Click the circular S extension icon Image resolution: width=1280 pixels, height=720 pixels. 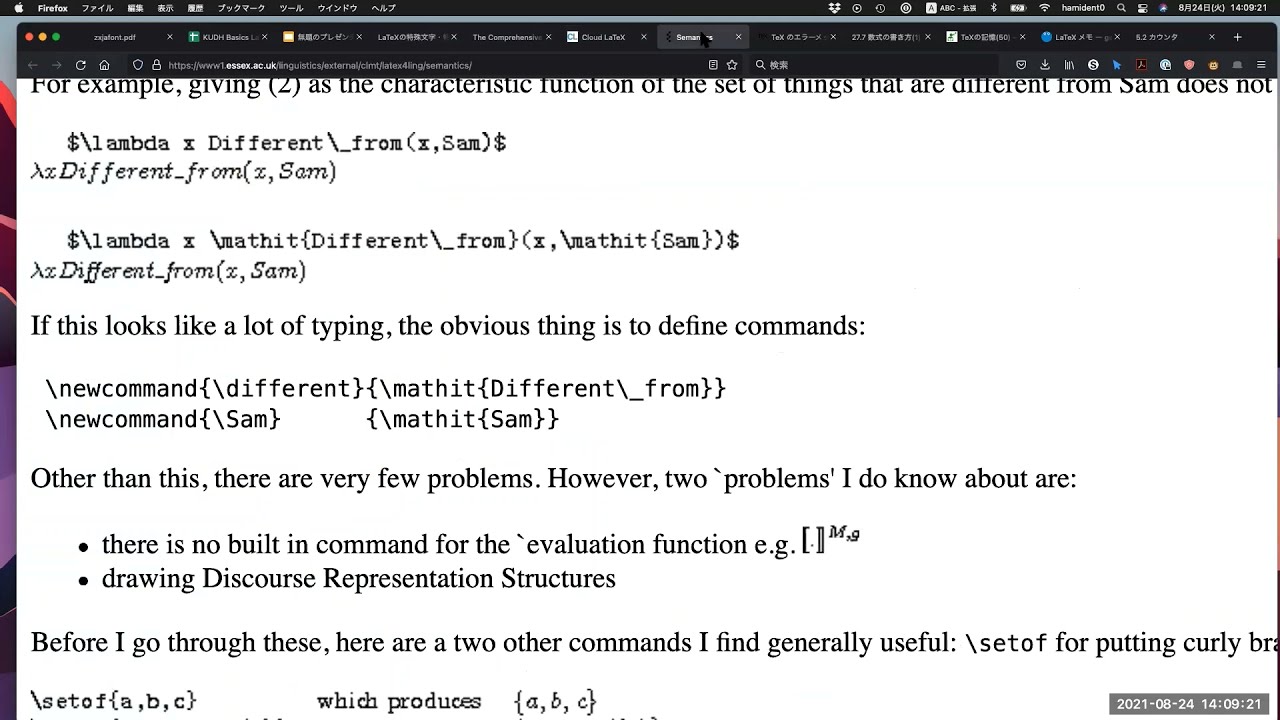(x=1093, y=65)
